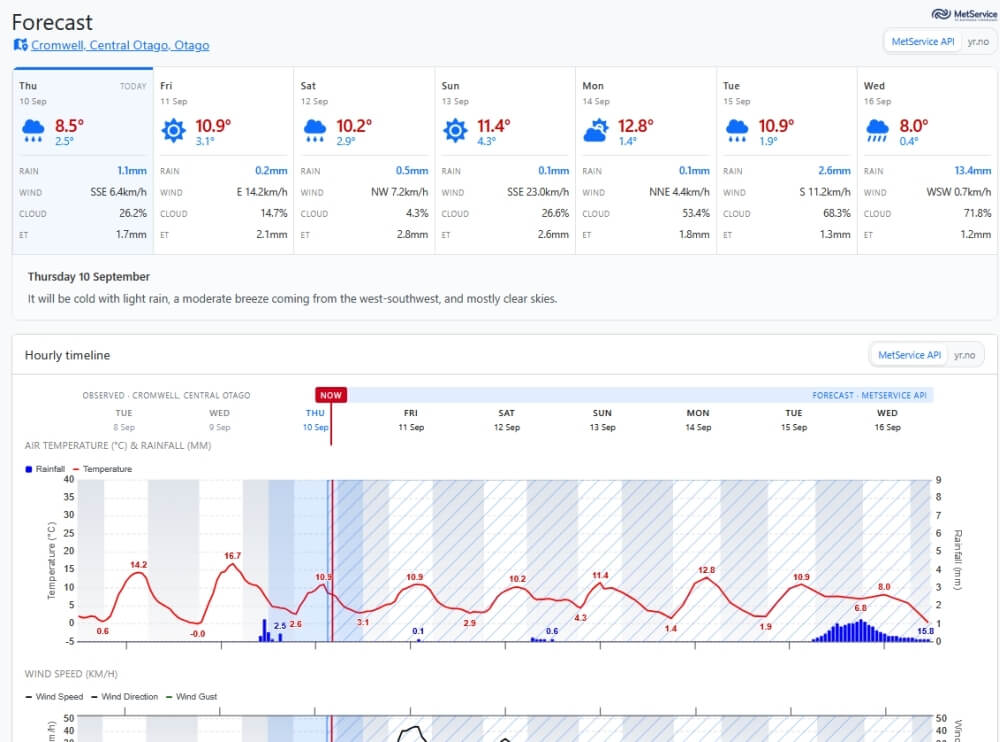The width and height of the screenshot is (1000, 742).
Task: Click Thursday's 1.7mm ET value
Action: click(131, 234)
